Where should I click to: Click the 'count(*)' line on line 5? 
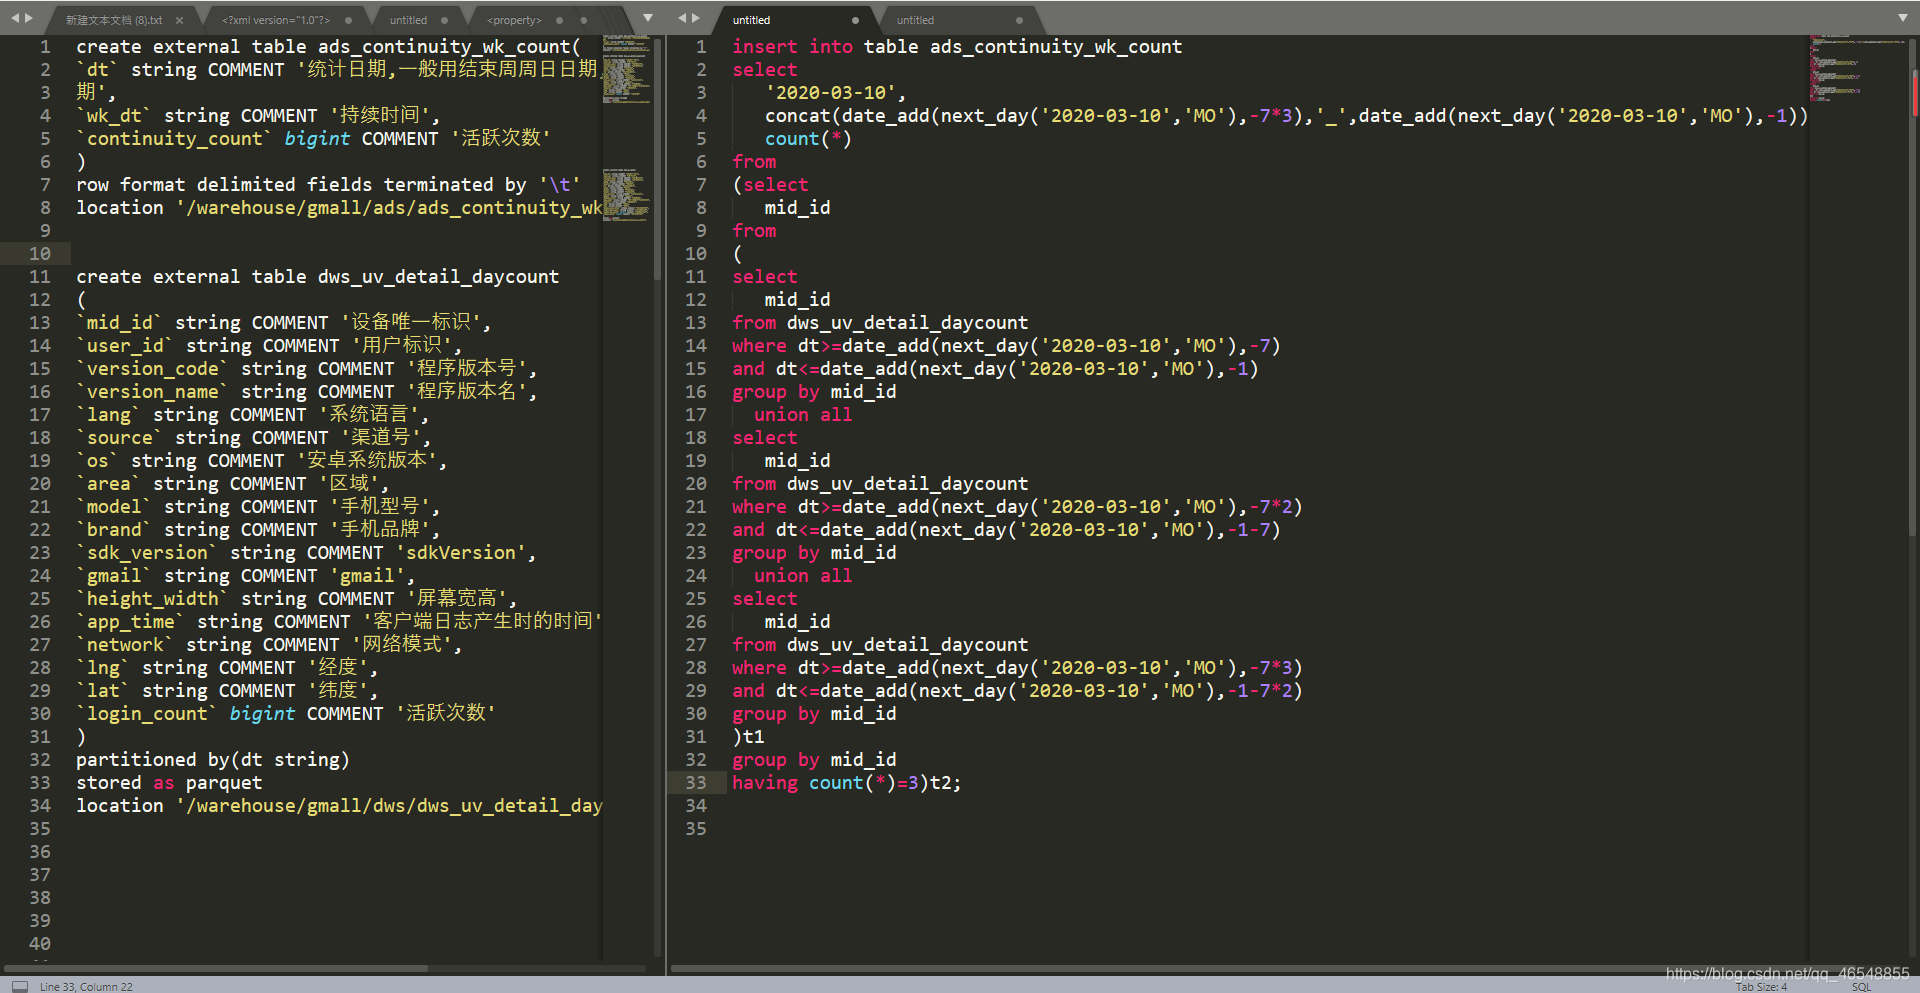coord(808,139)
